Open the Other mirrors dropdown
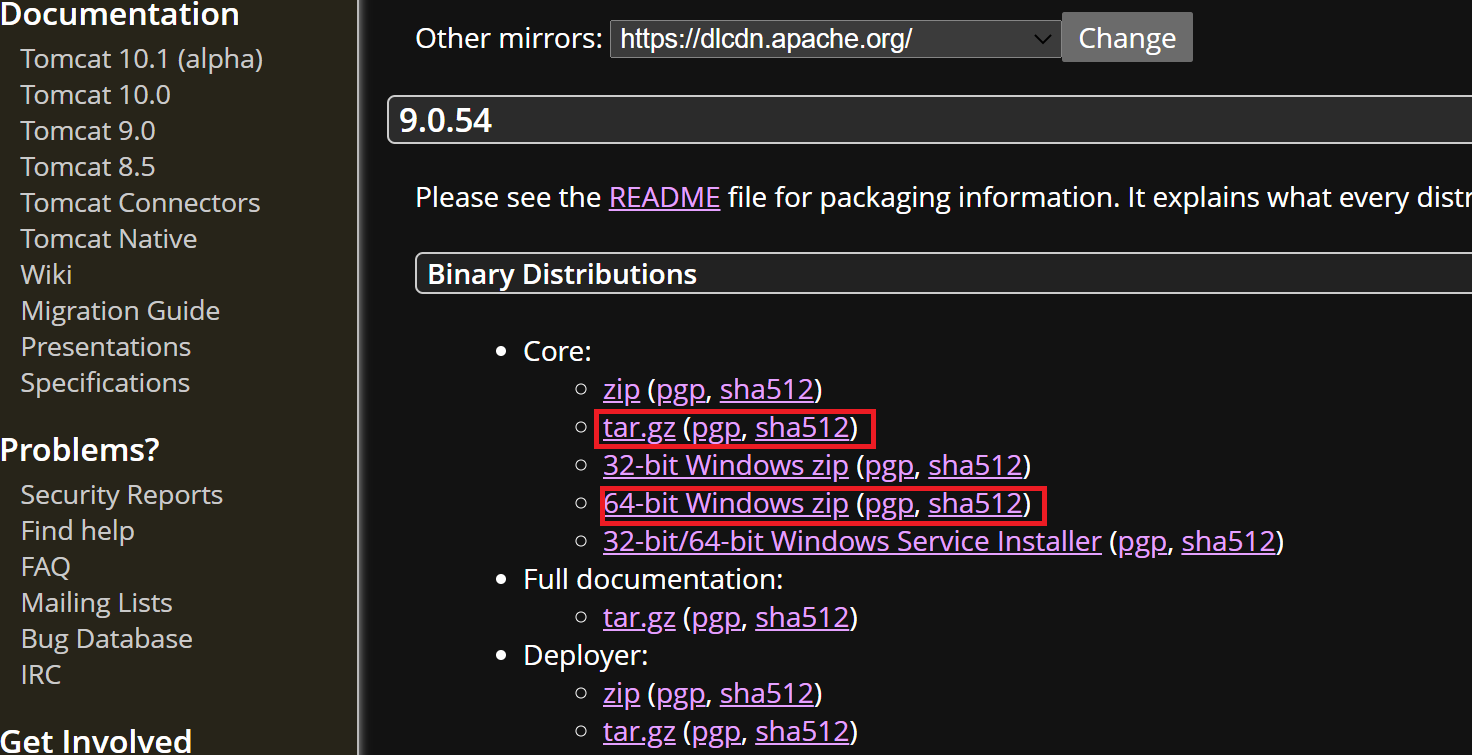Image resolution: width=1472 pixels, height=755 pixels. click(835, 39)
